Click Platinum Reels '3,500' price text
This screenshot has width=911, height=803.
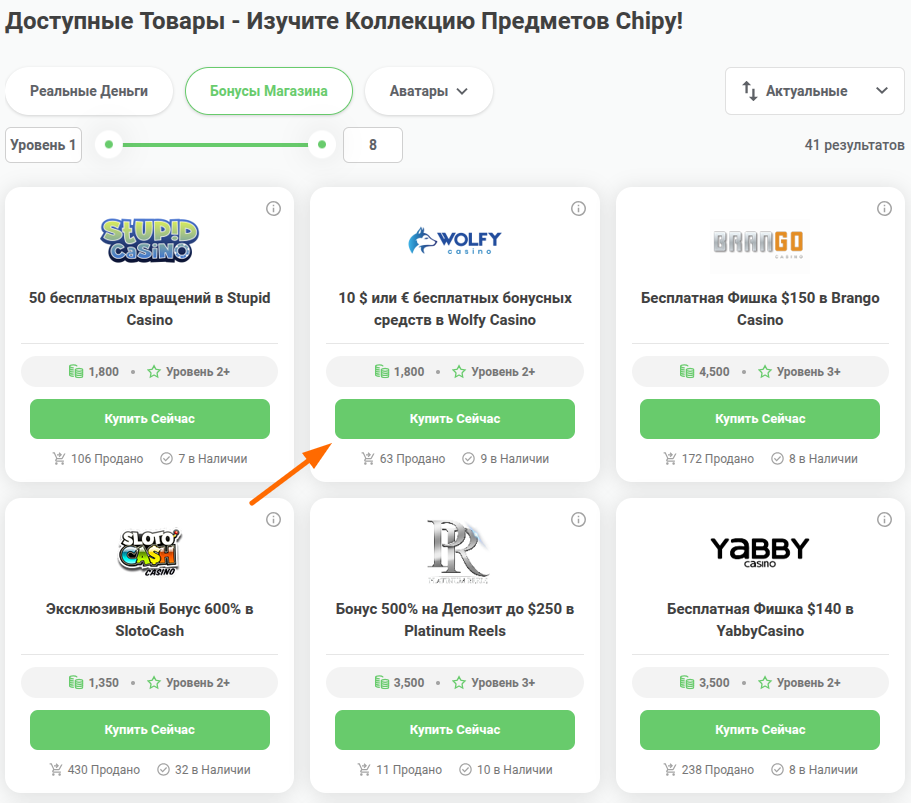[x=409, y=683]
